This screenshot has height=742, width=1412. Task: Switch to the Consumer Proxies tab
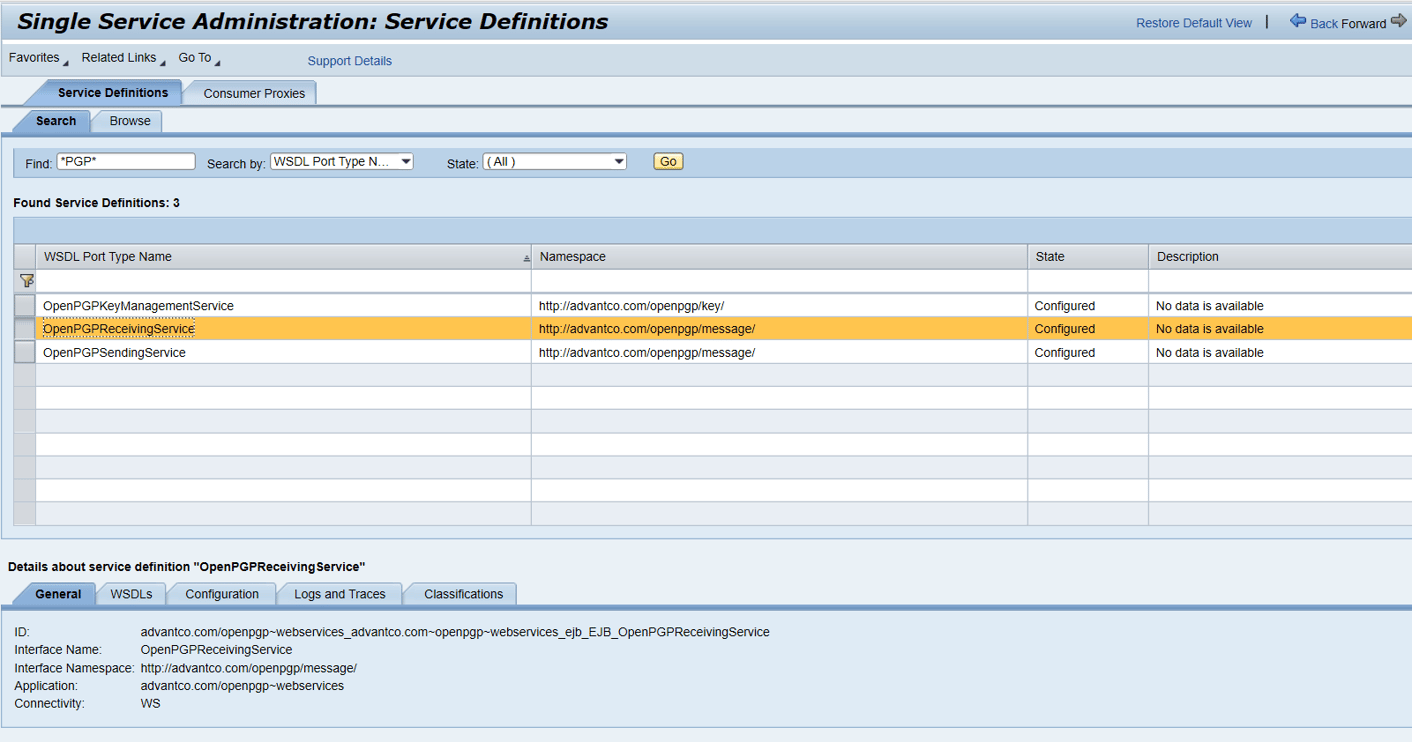254,93
